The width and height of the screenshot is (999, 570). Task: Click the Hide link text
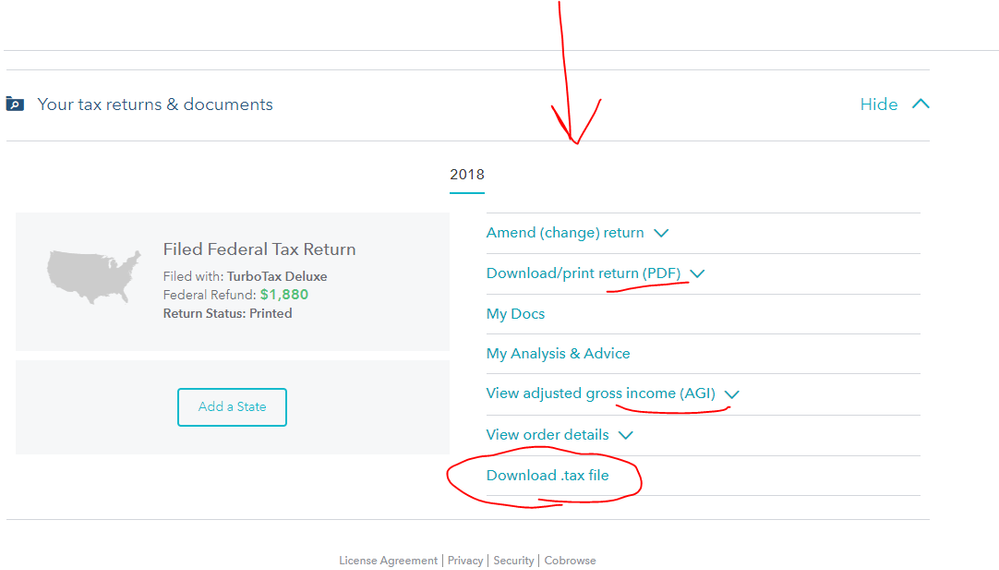coord(878,104)
